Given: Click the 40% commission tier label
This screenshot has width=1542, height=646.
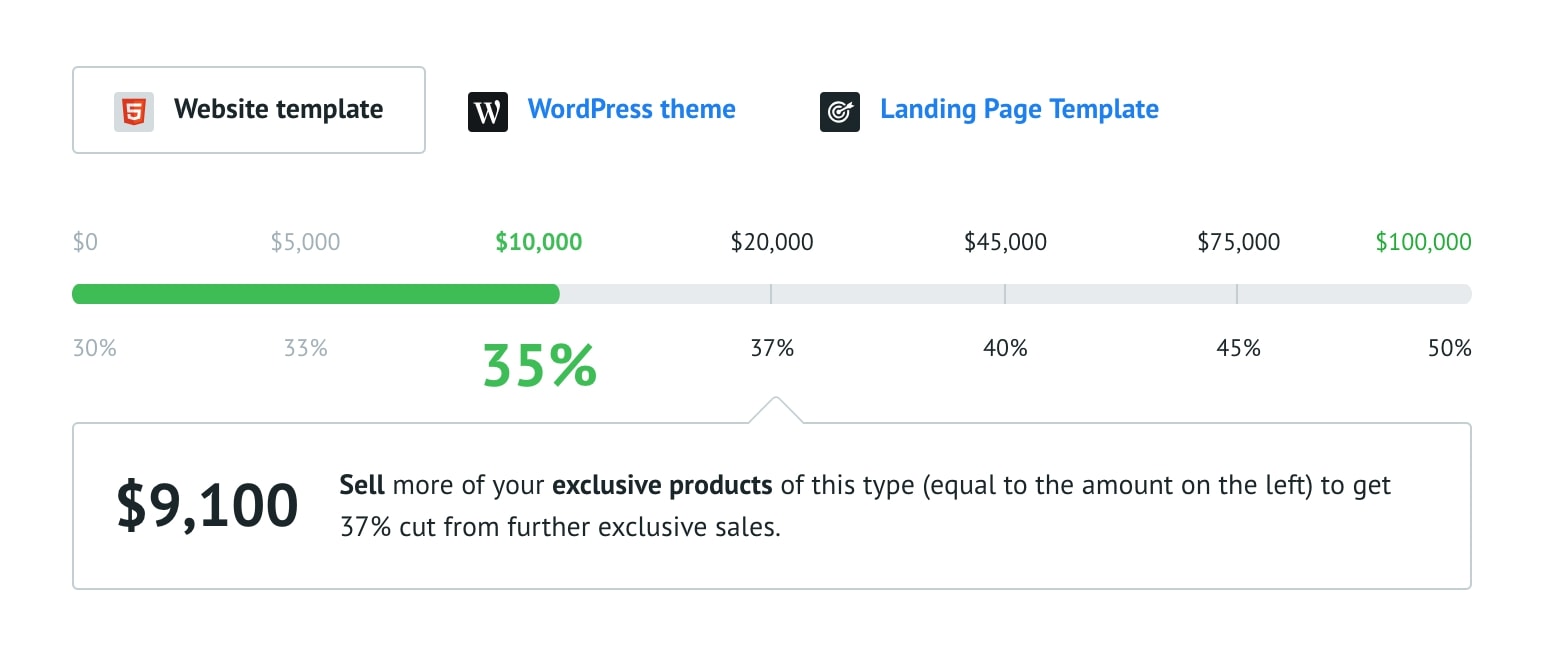Looking at the screenshot, I should (x=1005, y=349).
